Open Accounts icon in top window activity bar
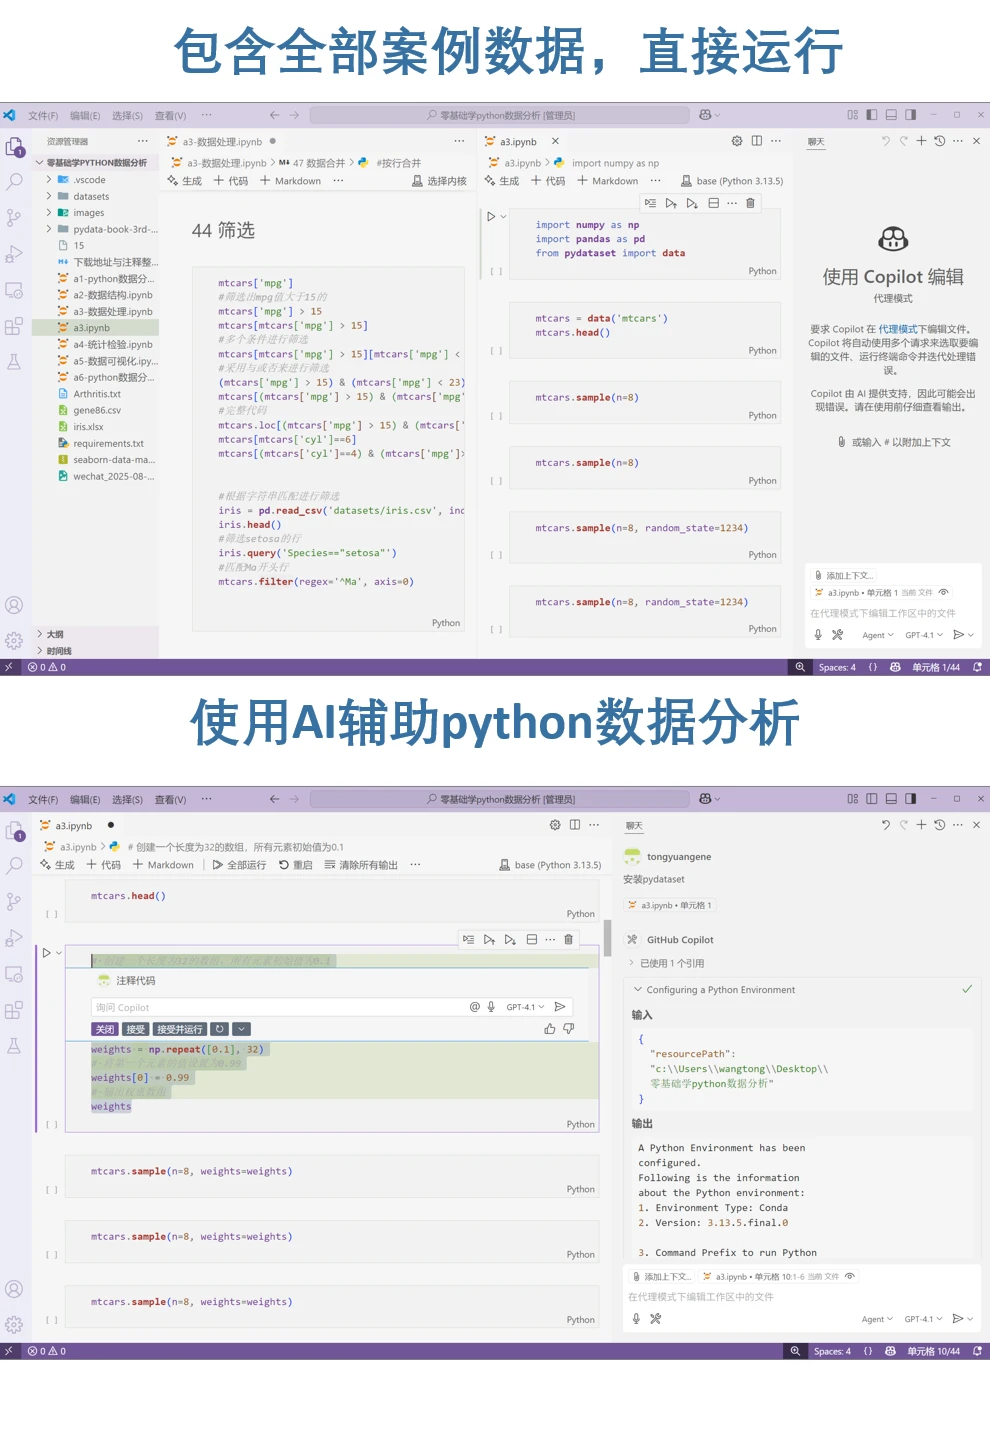The image size is (990, 1440). click(x=14, y=605)
